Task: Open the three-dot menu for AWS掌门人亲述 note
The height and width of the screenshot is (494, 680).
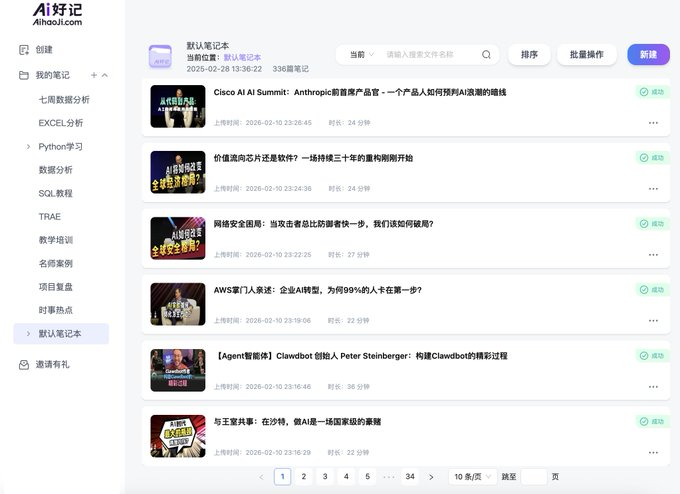Action: pos(653,321)
